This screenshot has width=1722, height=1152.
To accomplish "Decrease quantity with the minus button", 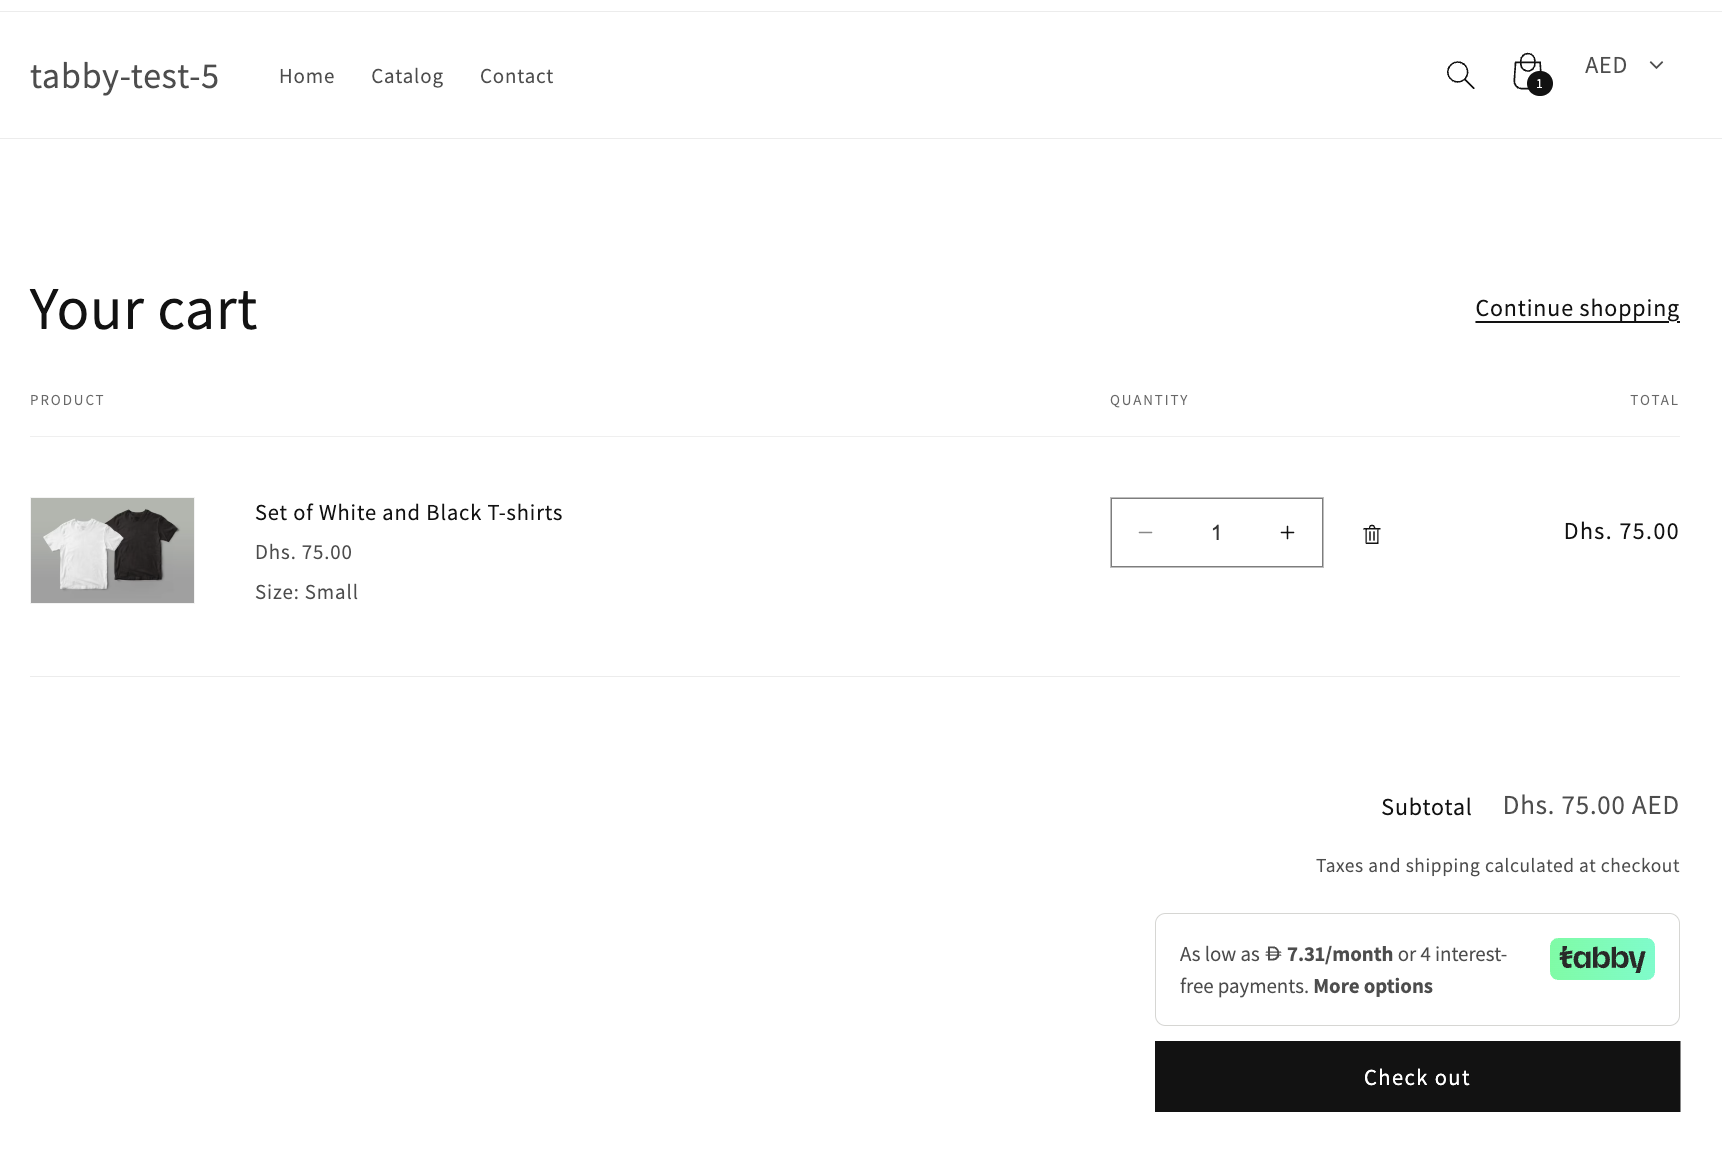I will coord(1145,533).
